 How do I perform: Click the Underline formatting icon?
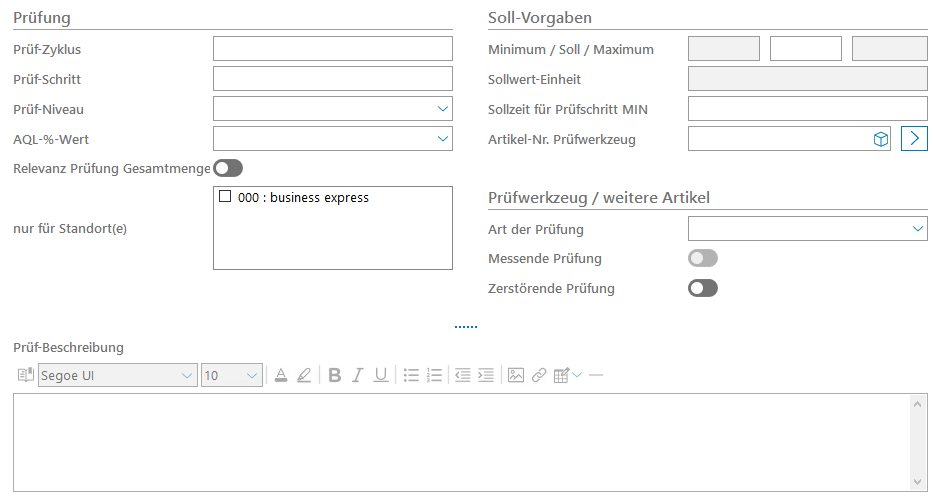tap(381, 375)
